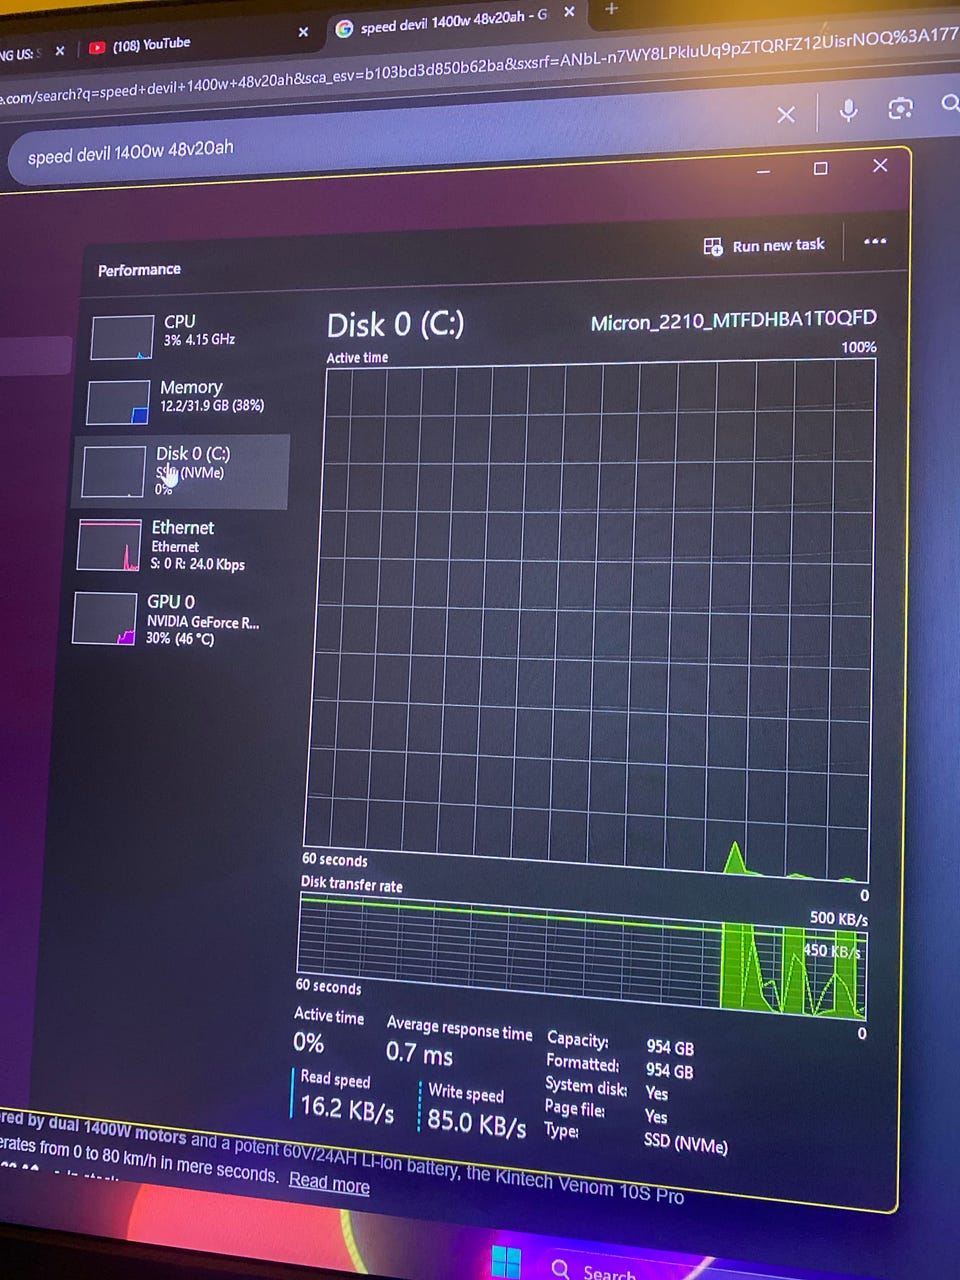Close the YouTube browser tab
The height and width of the screenshot is (1280, 960).
tap(303, 32)
